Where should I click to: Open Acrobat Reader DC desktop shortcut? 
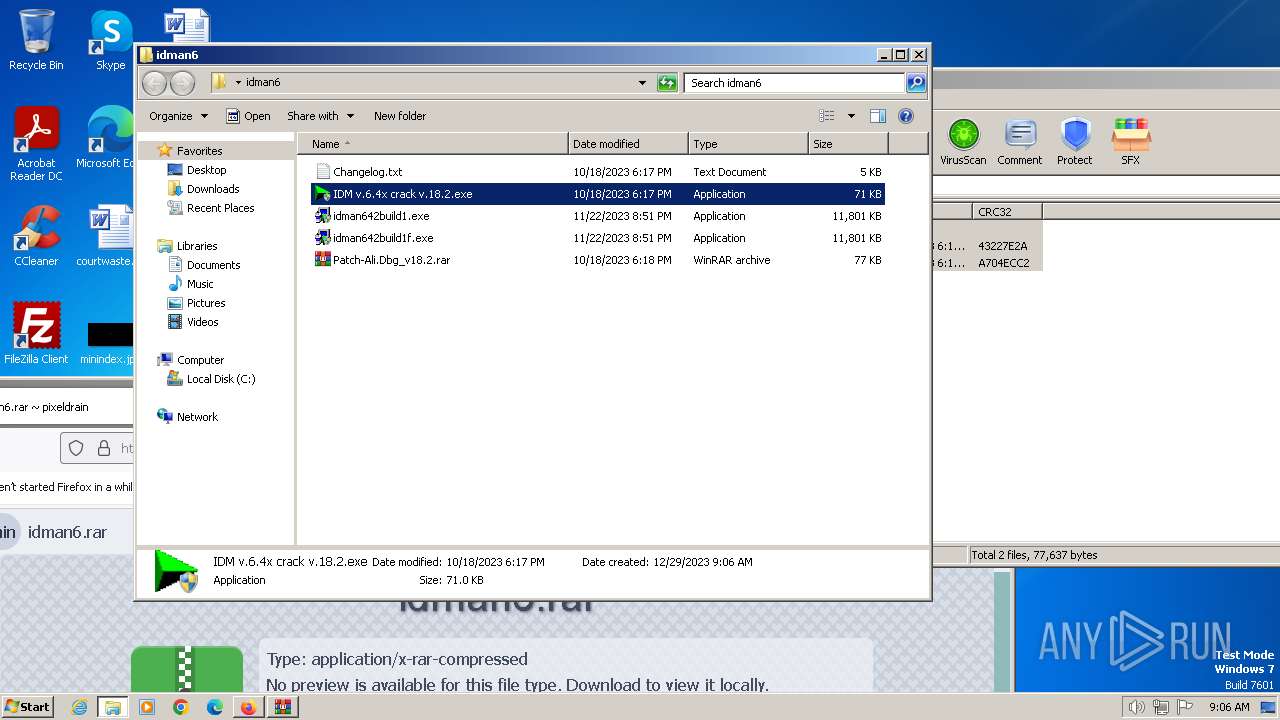[x=36, y=144]
